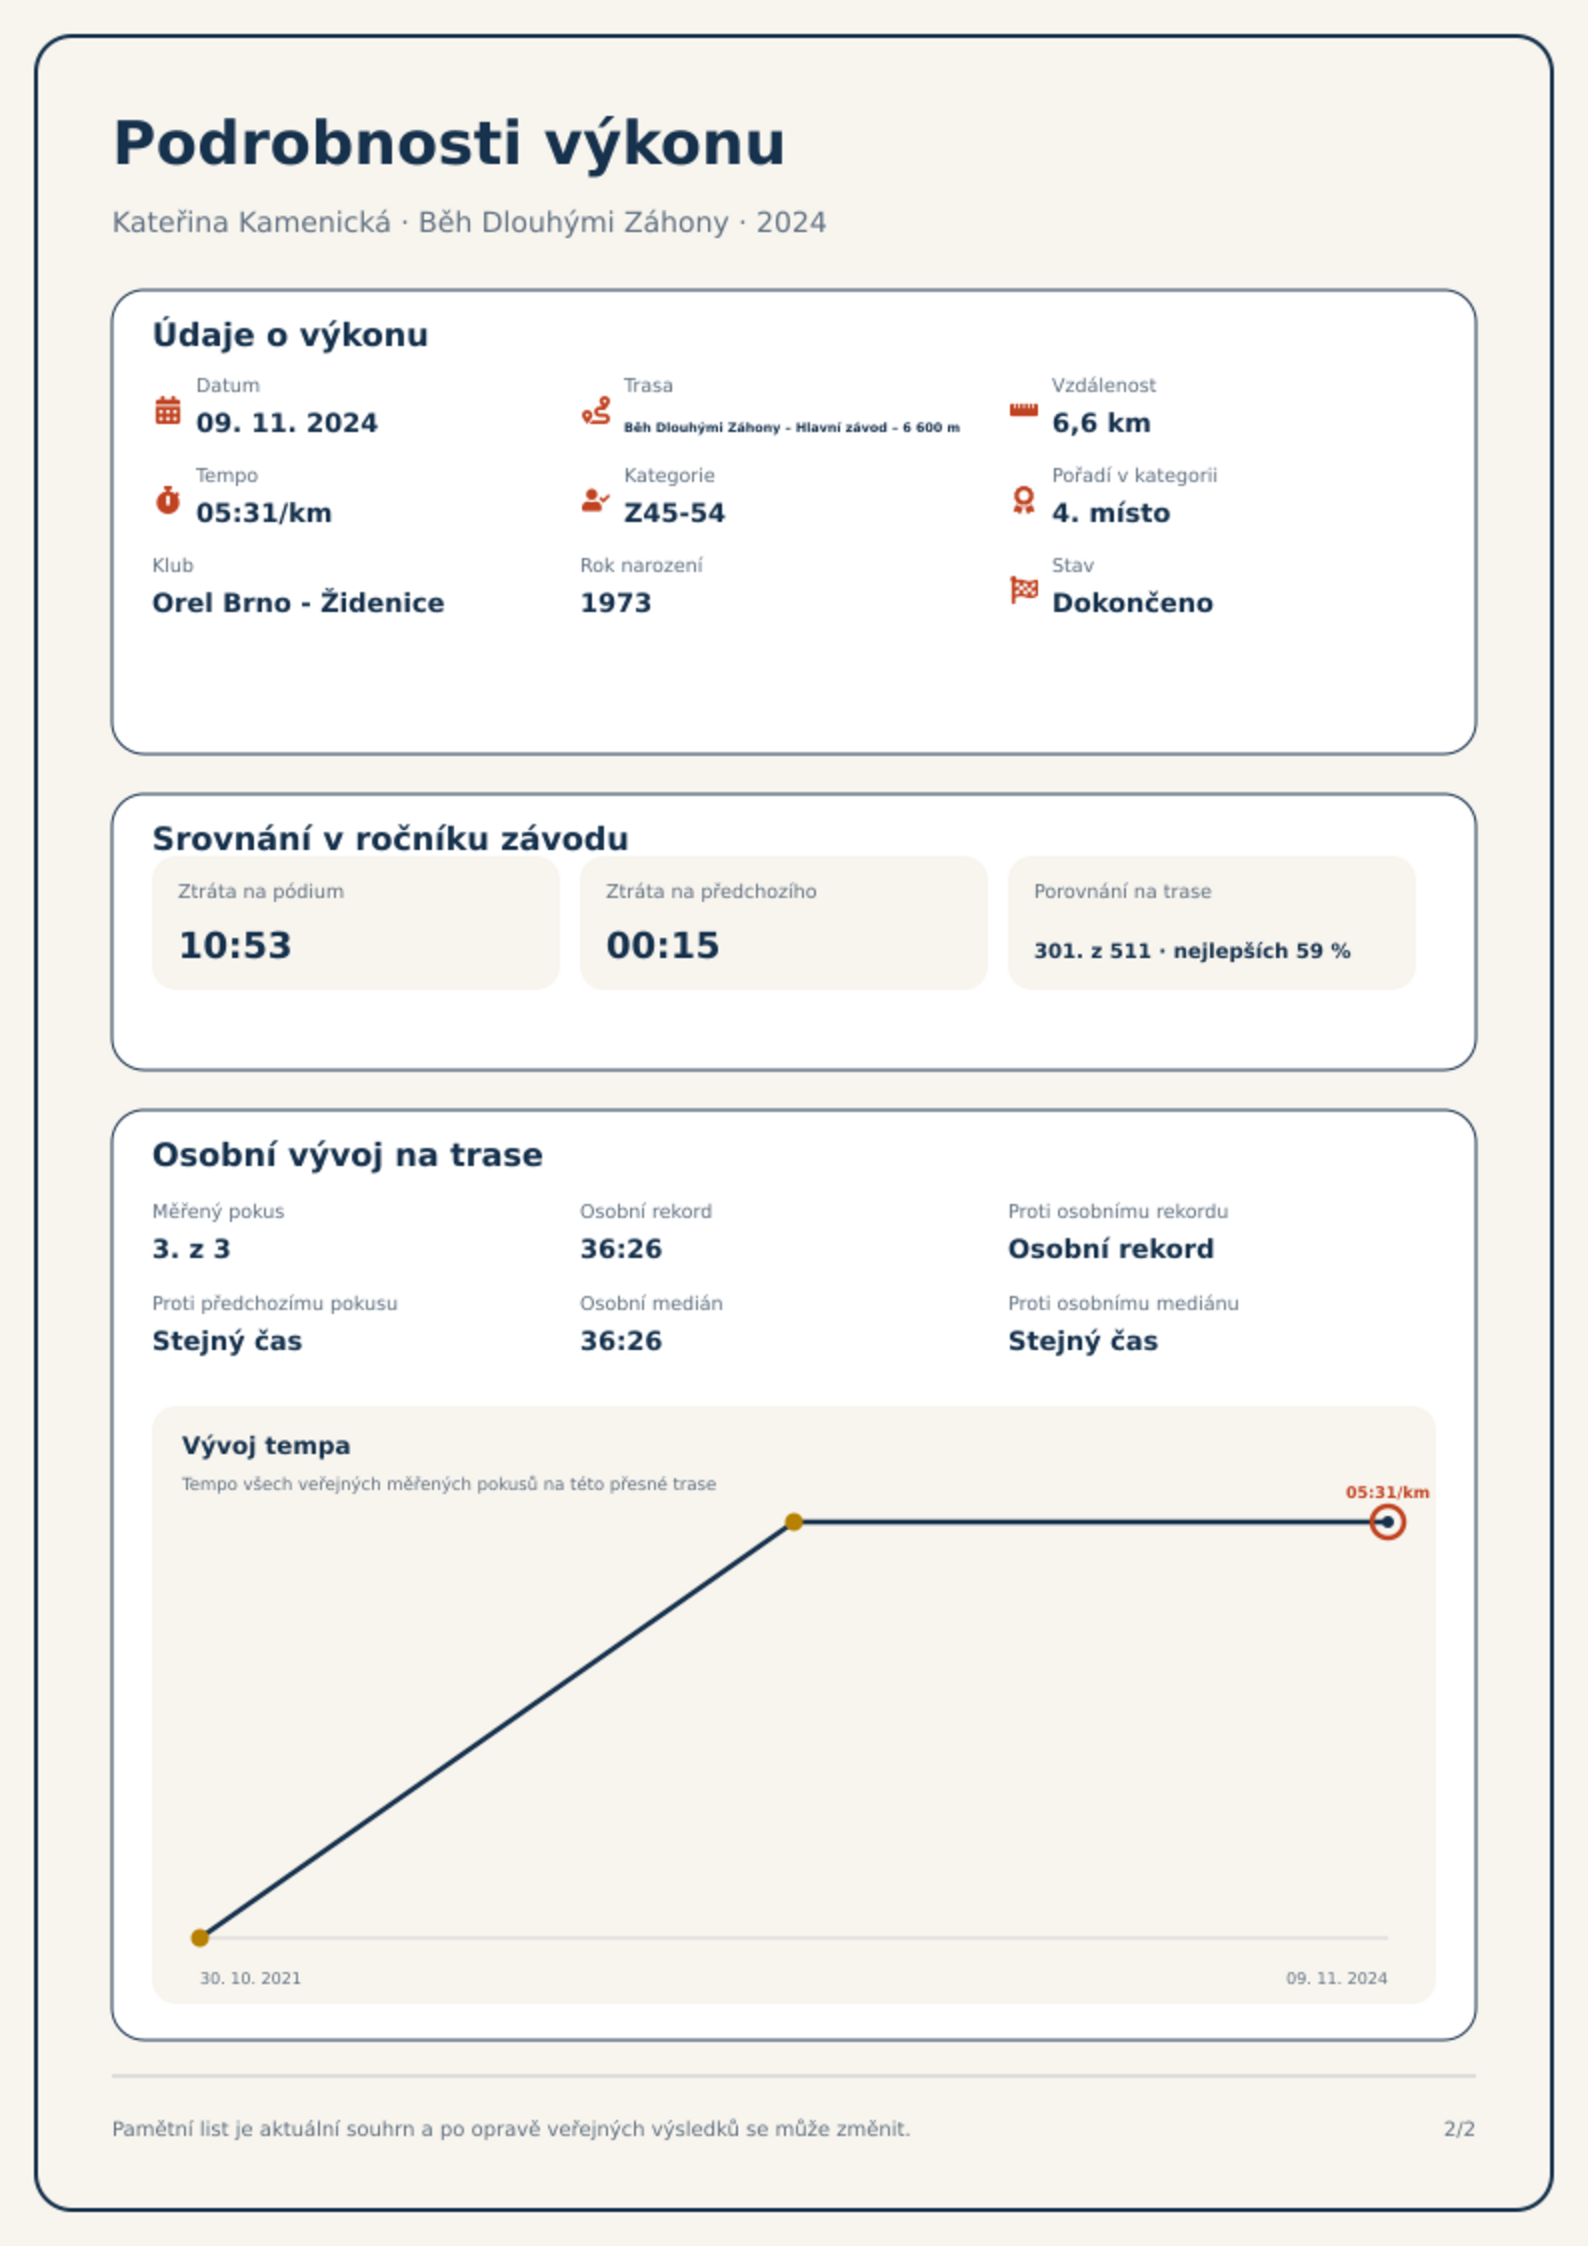Open the Porovnání na trase card
Image resolution: width=1588 pixels, height=2246 pixels.
(x=1212, y=923)
